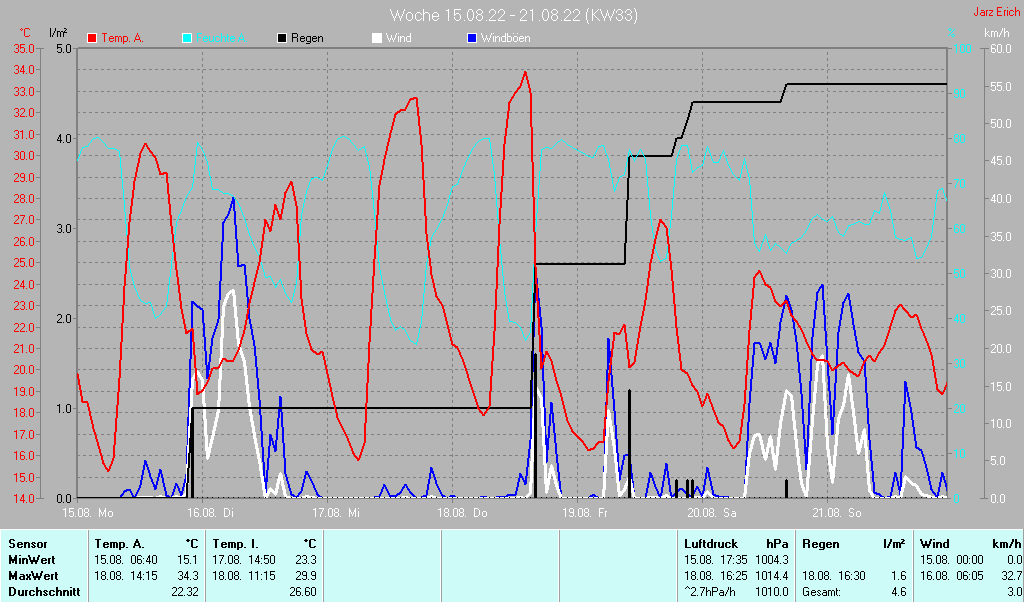
Task: Click the 'Jarz Erich' author text
Action: 997,12
